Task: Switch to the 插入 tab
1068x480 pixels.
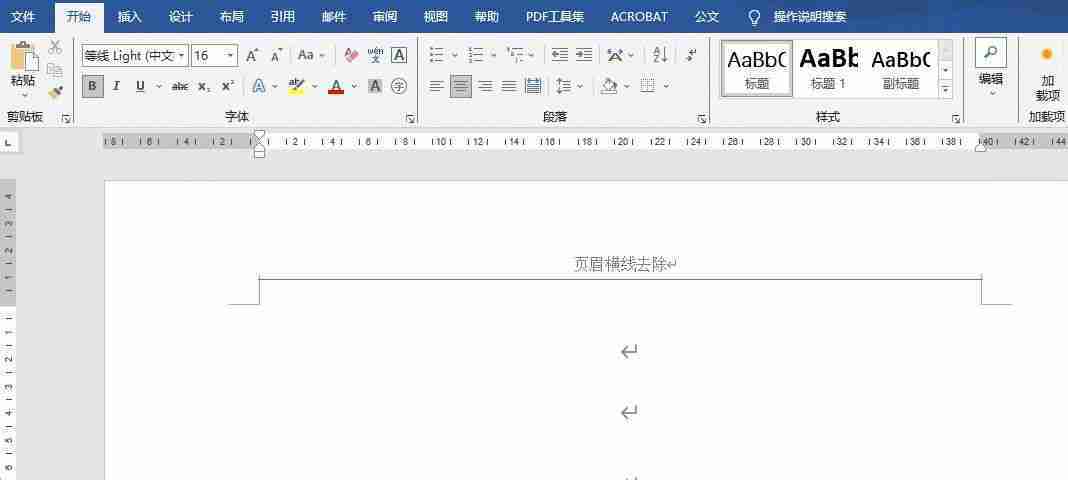Action: 129,16
